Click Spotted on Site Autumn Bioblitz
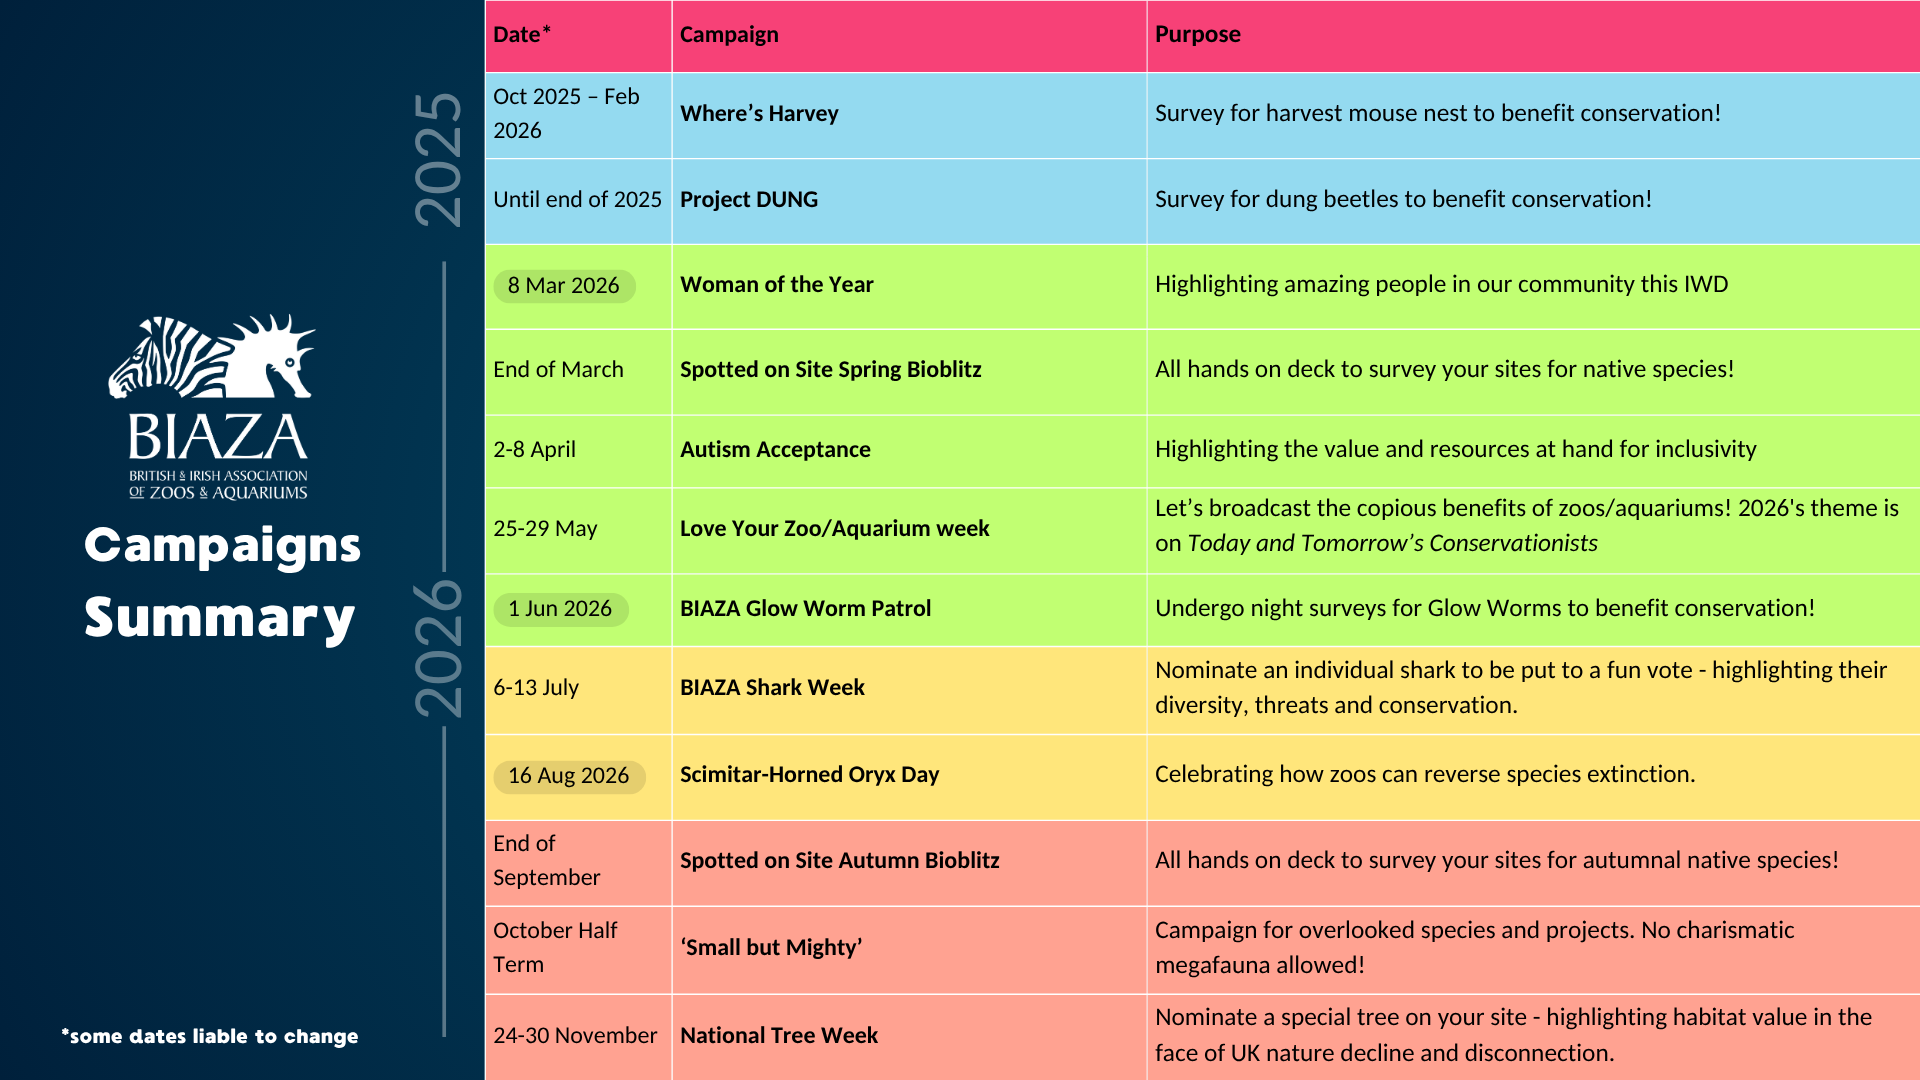Screen dimensions: 1920x1080 pos(839,861)
